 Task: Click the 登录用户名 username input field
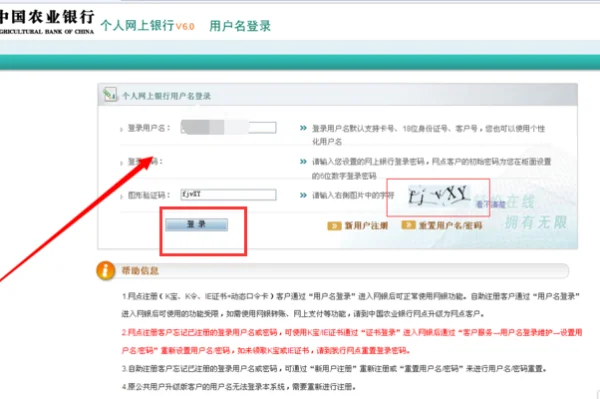[228, 127]
